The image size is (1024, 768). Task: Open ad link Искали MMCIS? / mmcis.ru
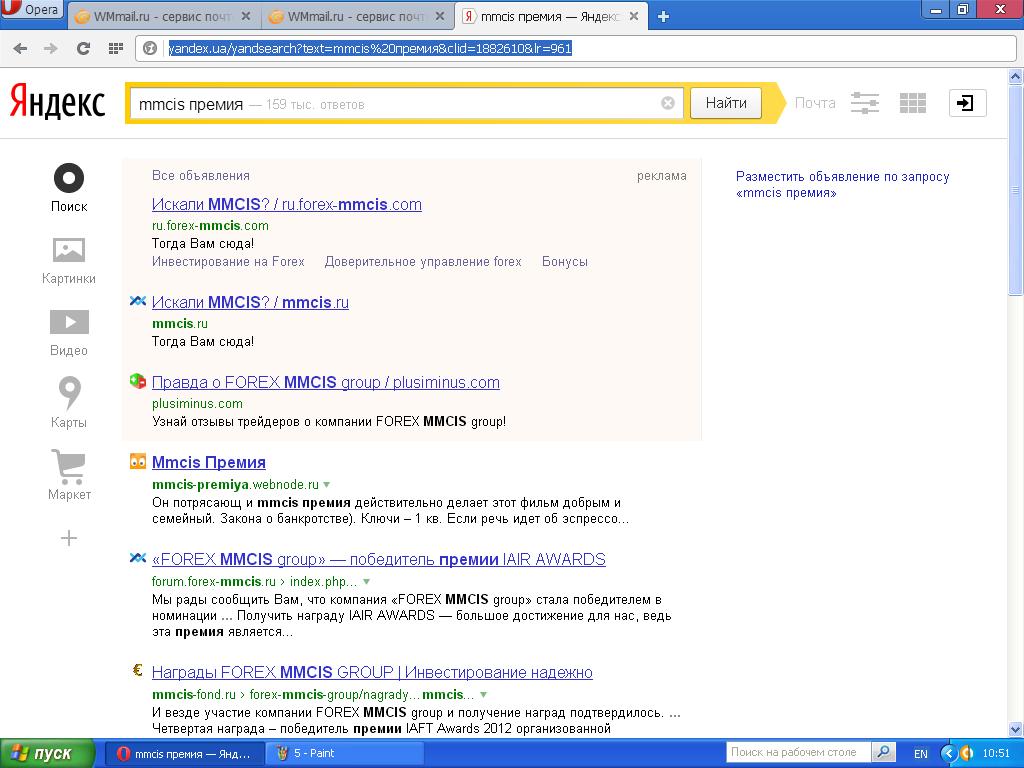point(250,302)
